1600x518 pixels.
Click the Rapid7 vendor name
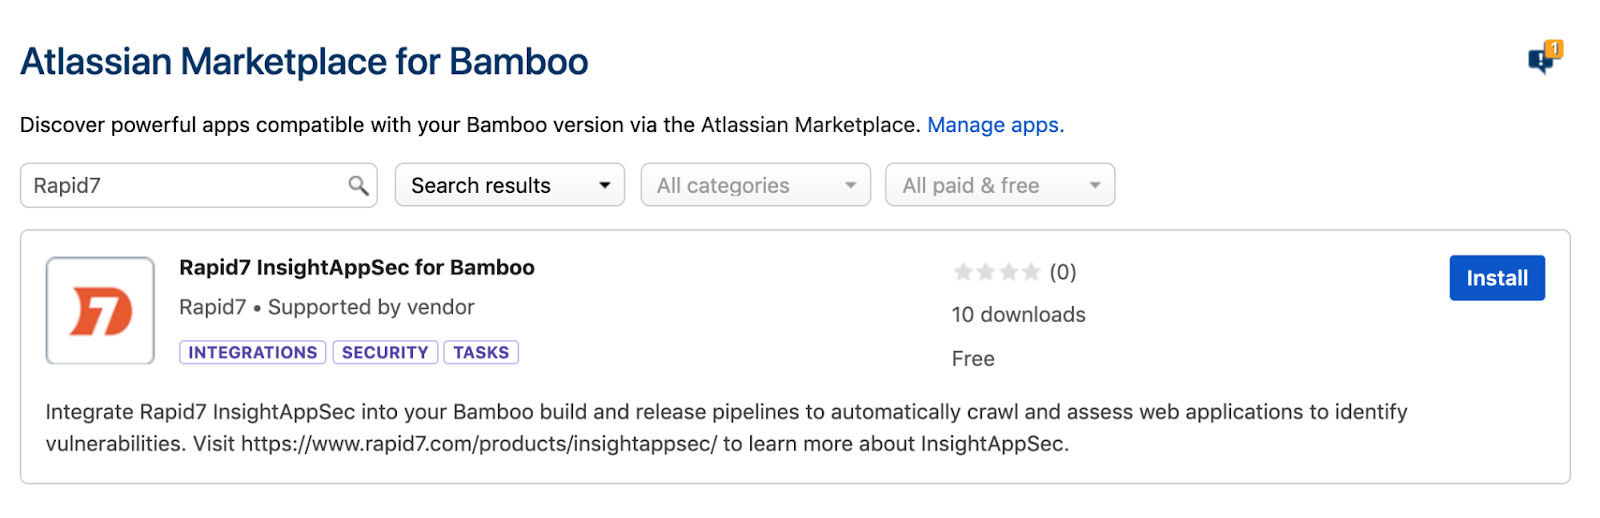pyautogui.click(x=212, y=308)
